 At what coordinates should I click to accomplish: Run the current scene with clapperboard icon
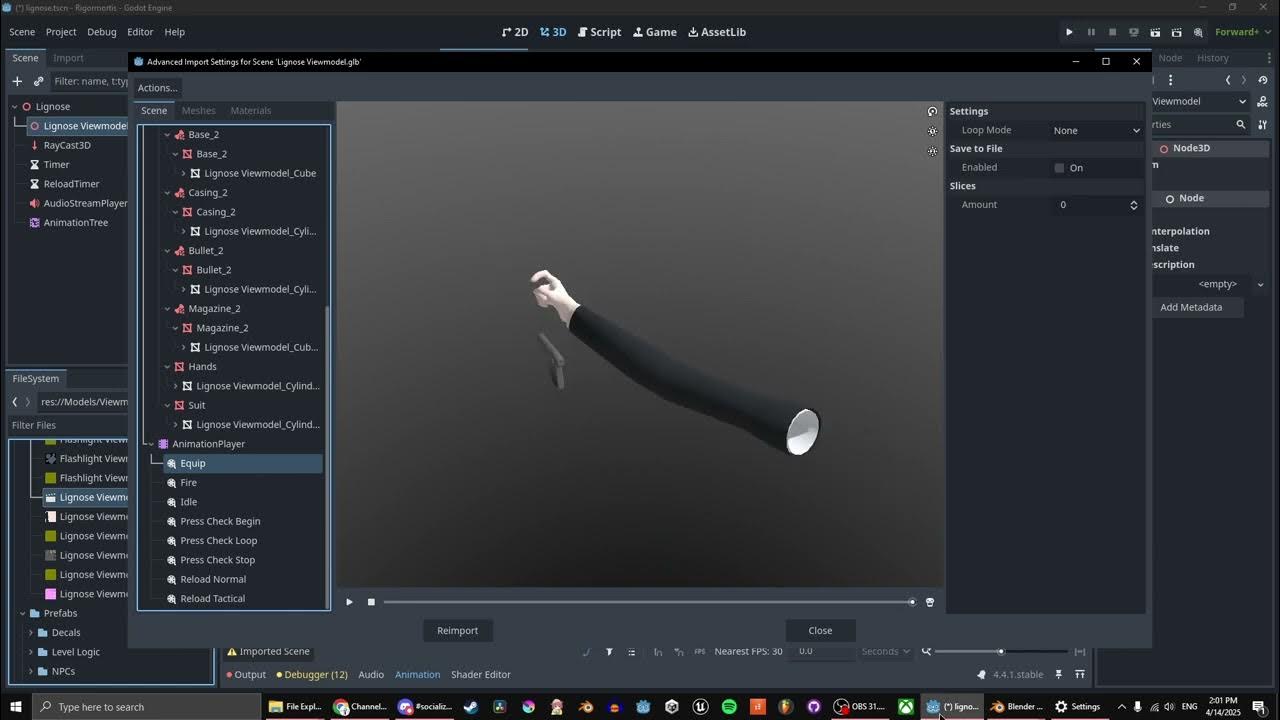(1155, 32)
